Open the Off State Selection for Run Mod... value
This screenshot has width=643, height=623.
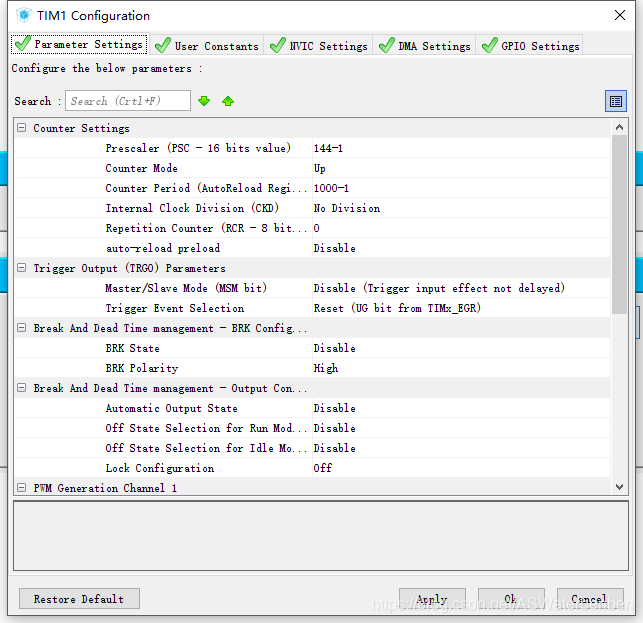click(x=461, y=428)
